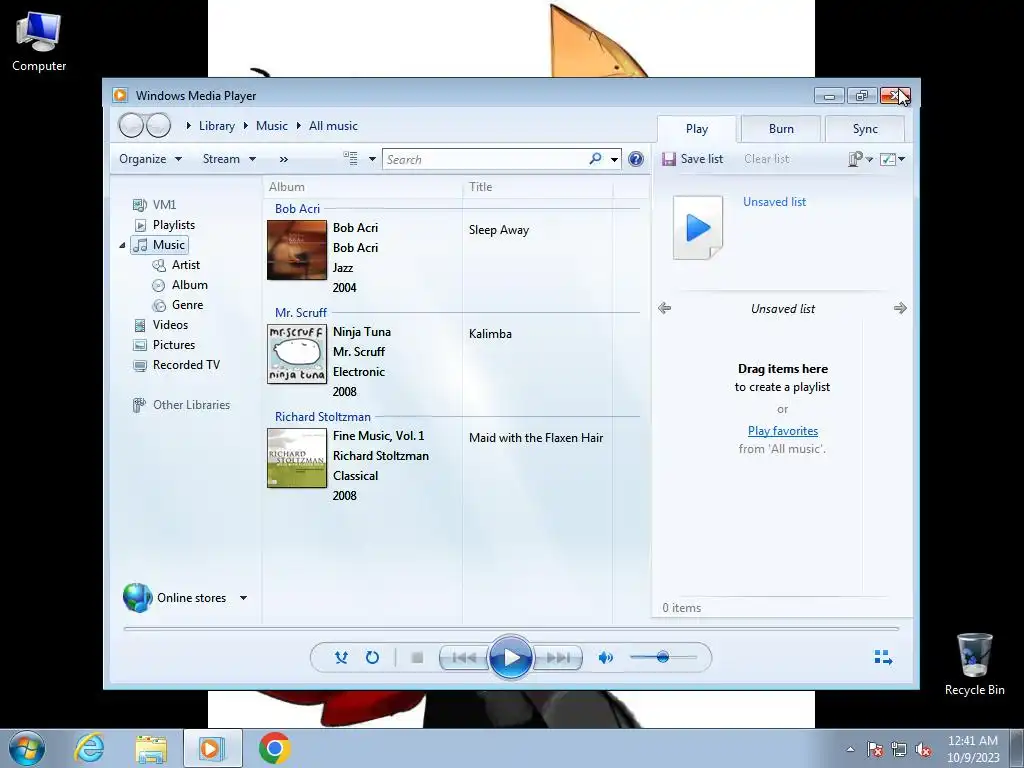Open Videos library
Viewport: 1024px width, 768px height.
tap(161, 325)
